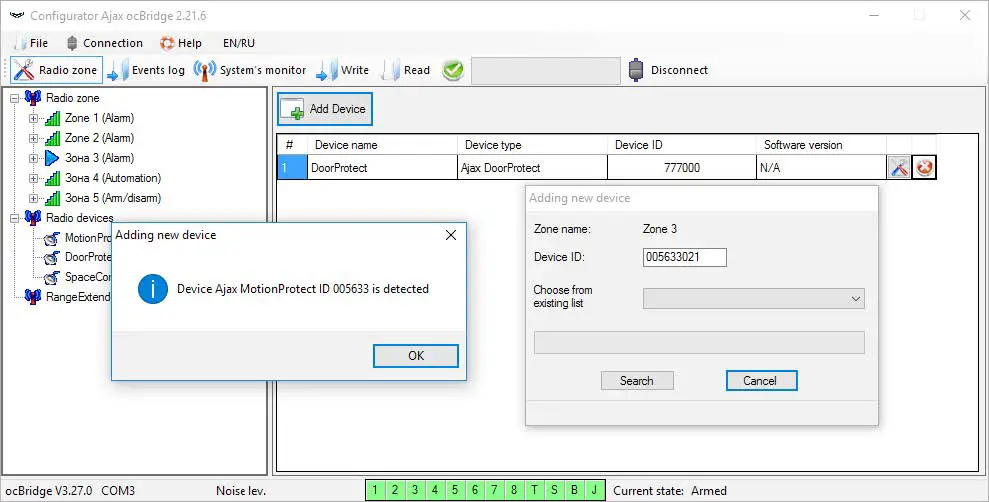Close the device detected message dialog
The width and height of the screenshot is (989, 502).
pos(450,235)
